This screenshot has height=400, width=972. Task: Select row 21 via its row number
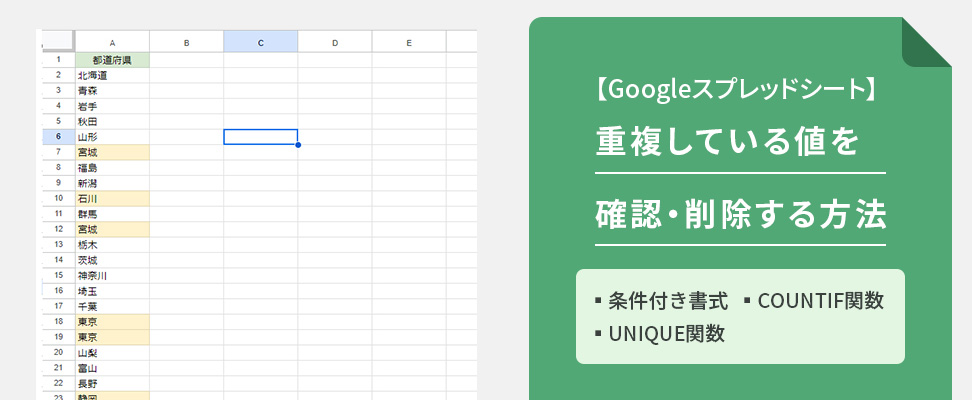coord(58,368)
